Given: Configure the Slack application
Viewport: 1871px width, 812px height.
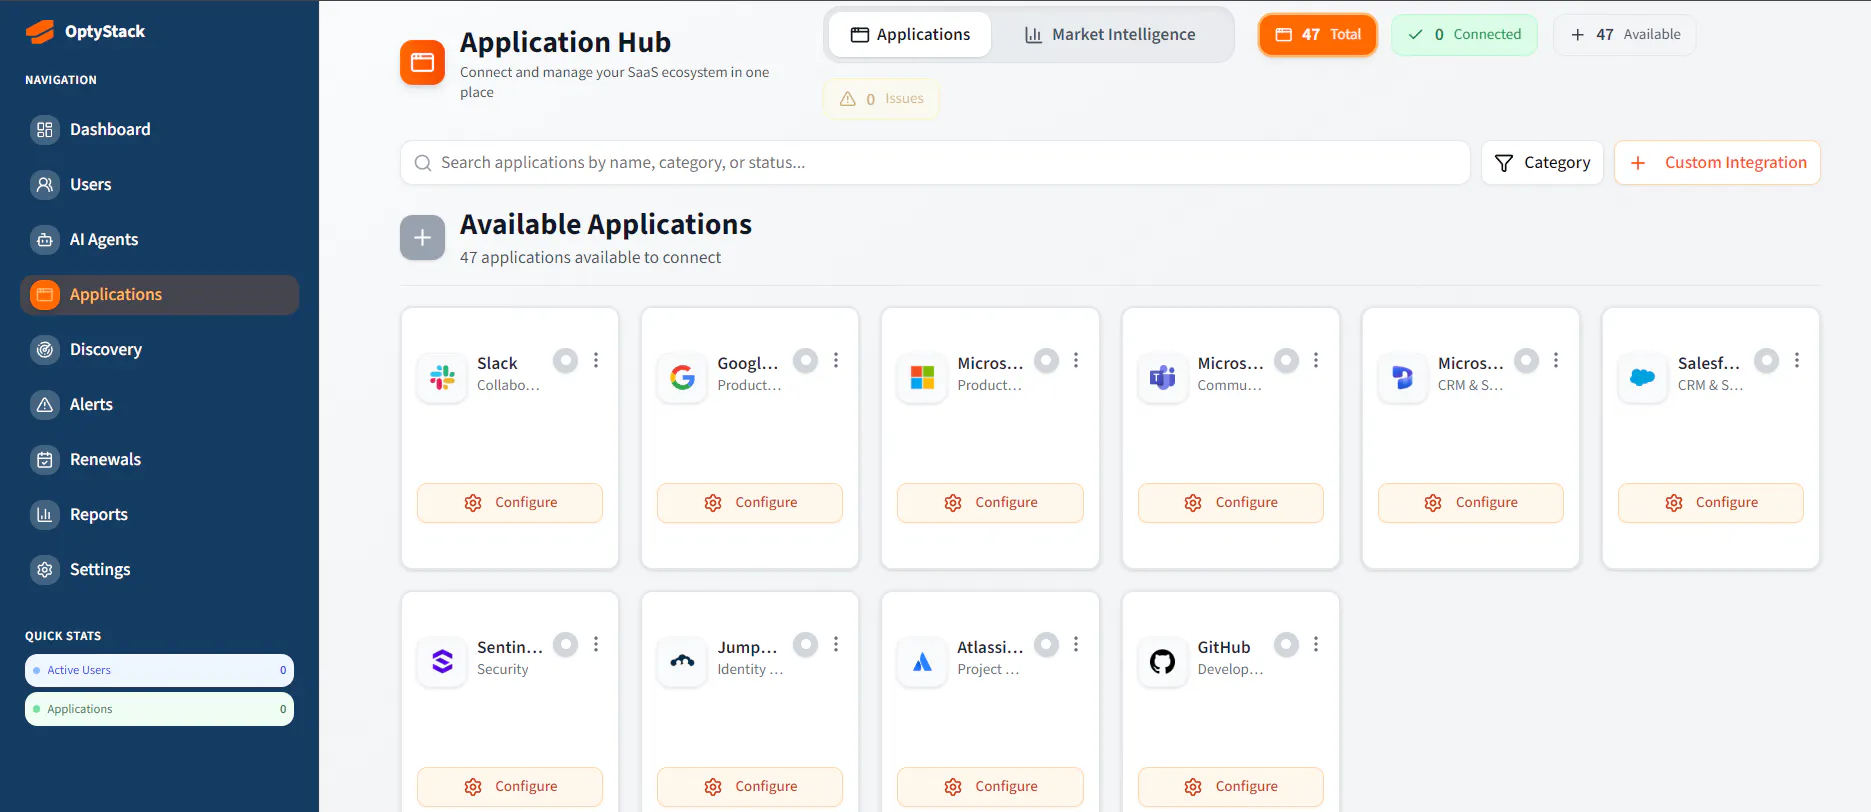Looking at the screenshot, I should pyautogui.click(x=510, y=503).
